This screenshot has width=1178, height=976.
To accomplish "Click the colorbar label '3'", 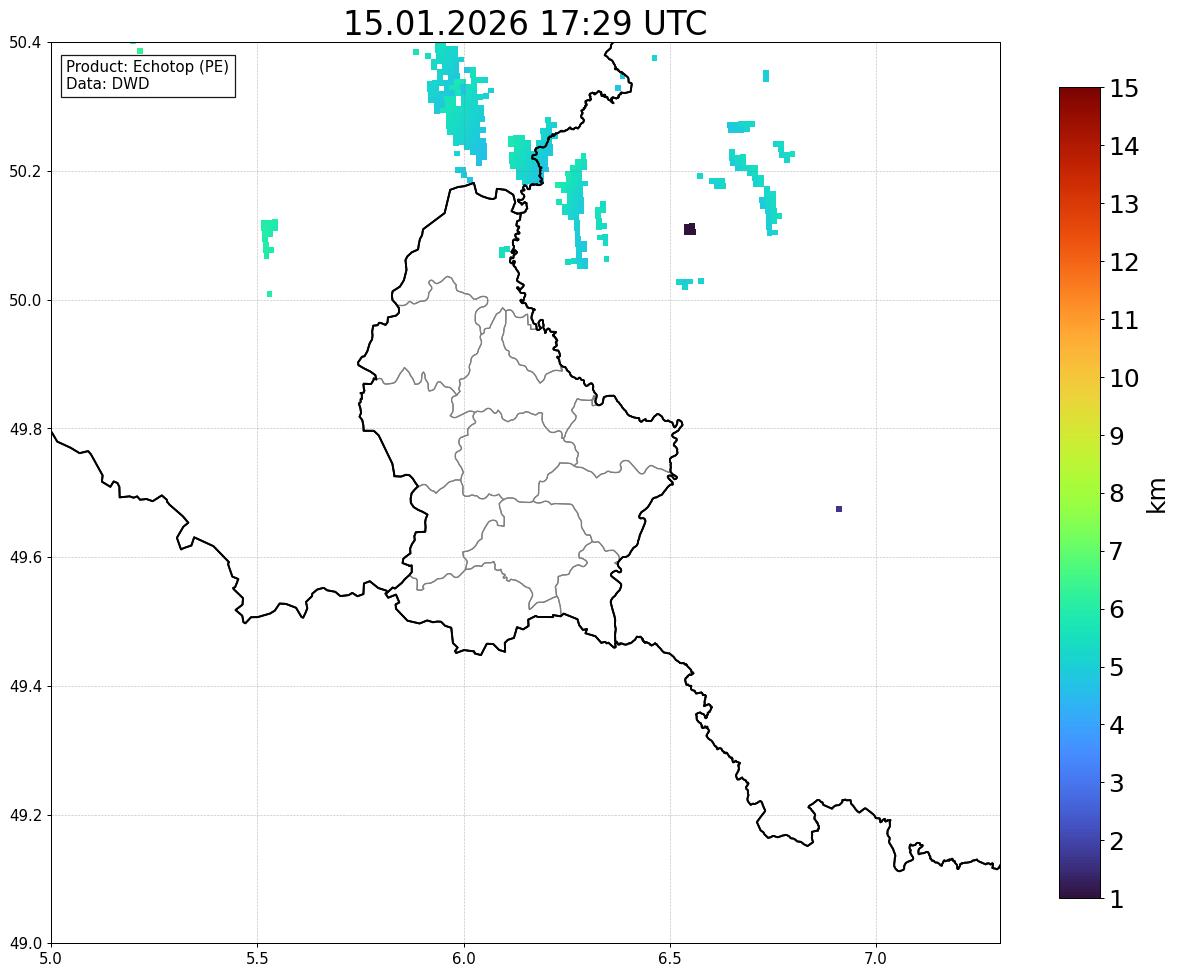I will pos(1117,783).
